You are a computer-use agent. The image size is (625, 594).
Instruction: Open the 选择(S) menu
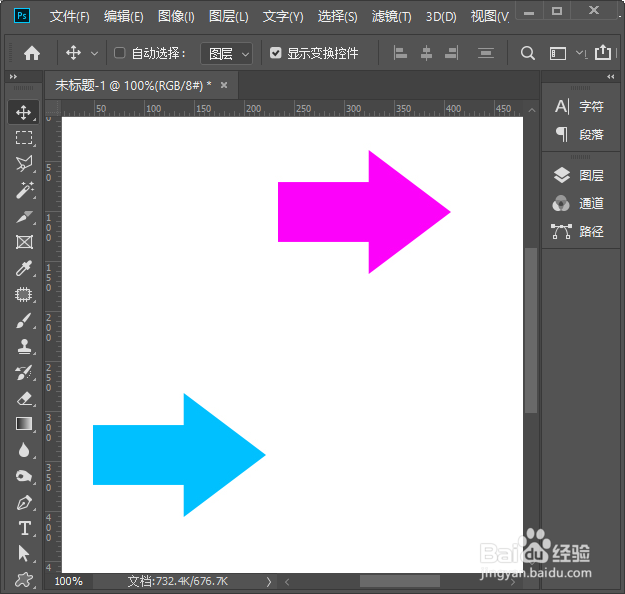(337, 16)
